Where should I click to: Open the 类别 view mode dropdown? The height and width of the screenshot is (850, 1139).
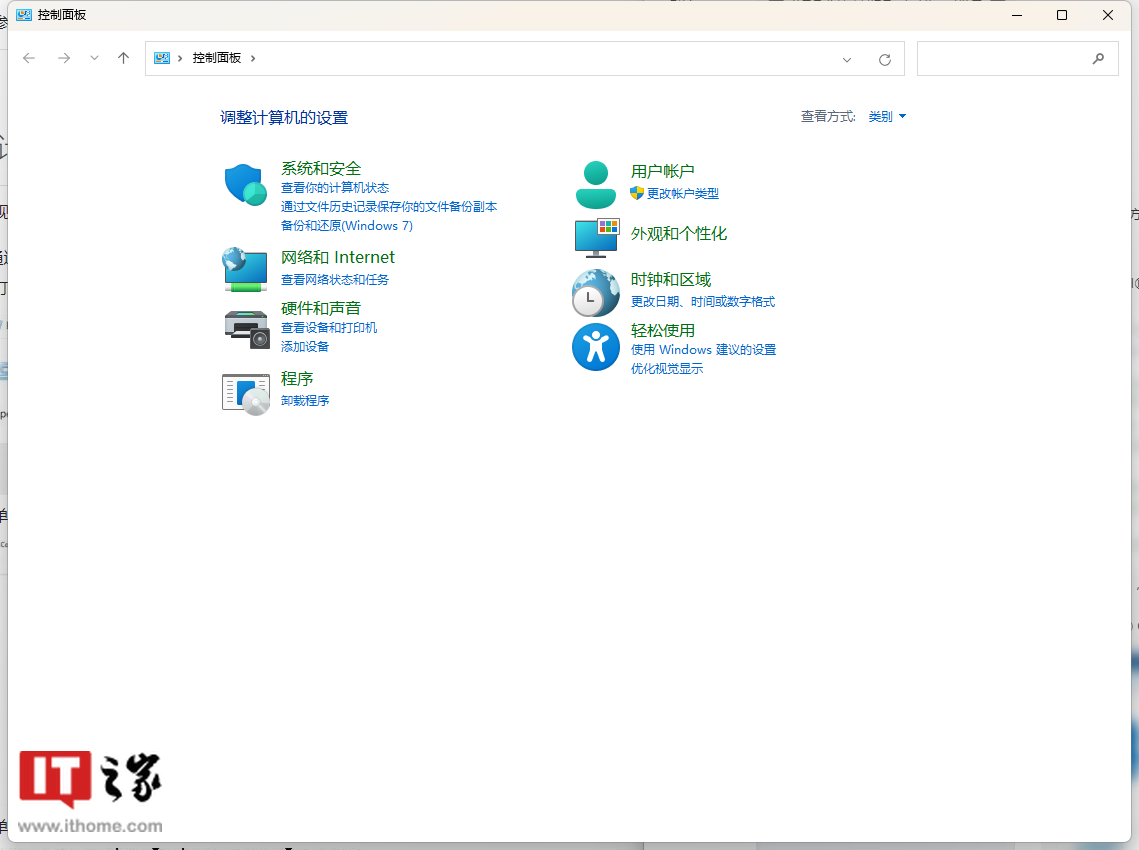[886, 116]
